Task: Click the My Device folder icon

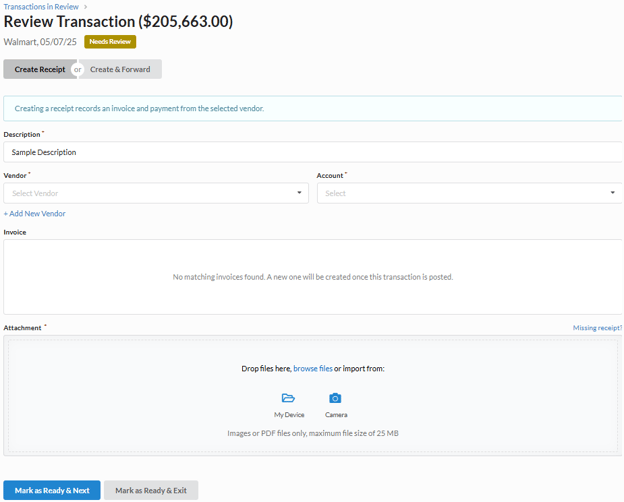Action: (x=288, y=398)
